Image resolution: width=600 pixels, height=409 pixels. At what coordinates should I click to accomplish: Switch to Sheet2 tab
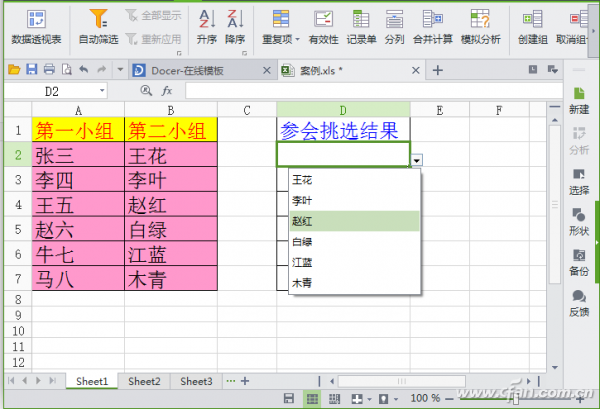144,381
